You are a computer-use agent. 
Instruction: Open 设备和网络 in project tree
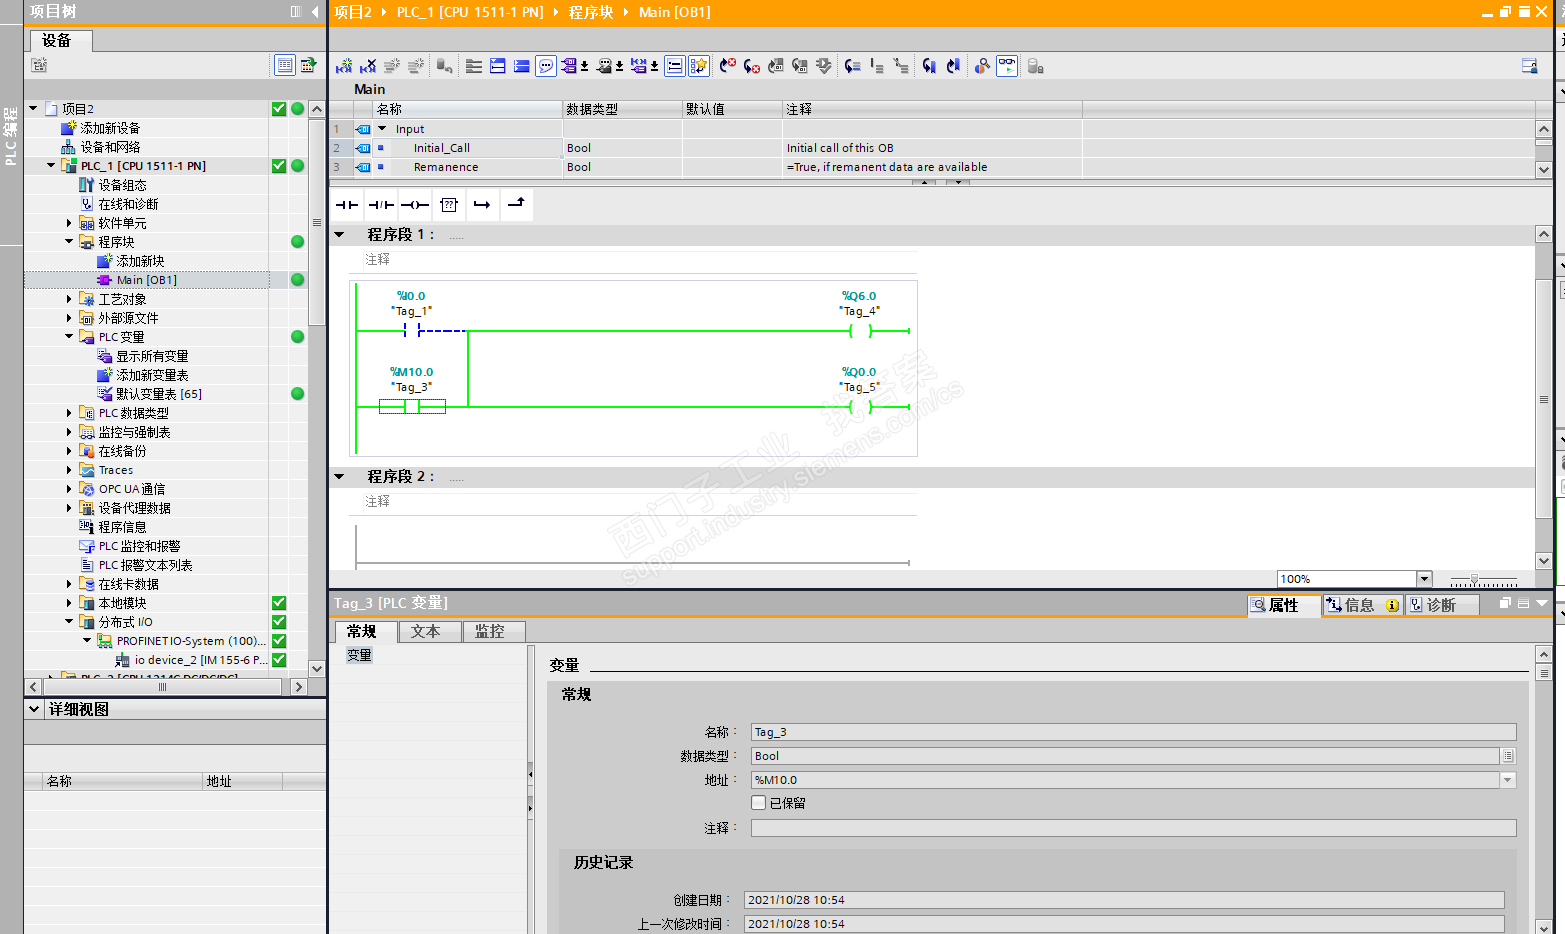coord(110,147)
